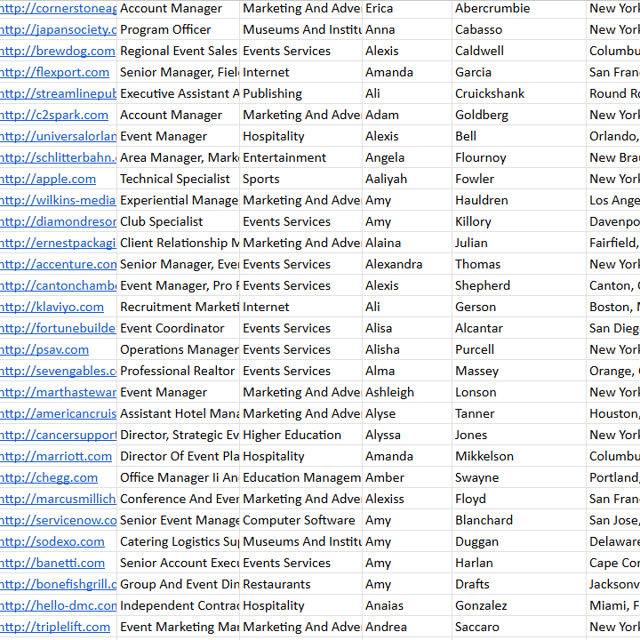Follow the wilkins-media link
Screen dimensions: 640x640
pos(58,200)
